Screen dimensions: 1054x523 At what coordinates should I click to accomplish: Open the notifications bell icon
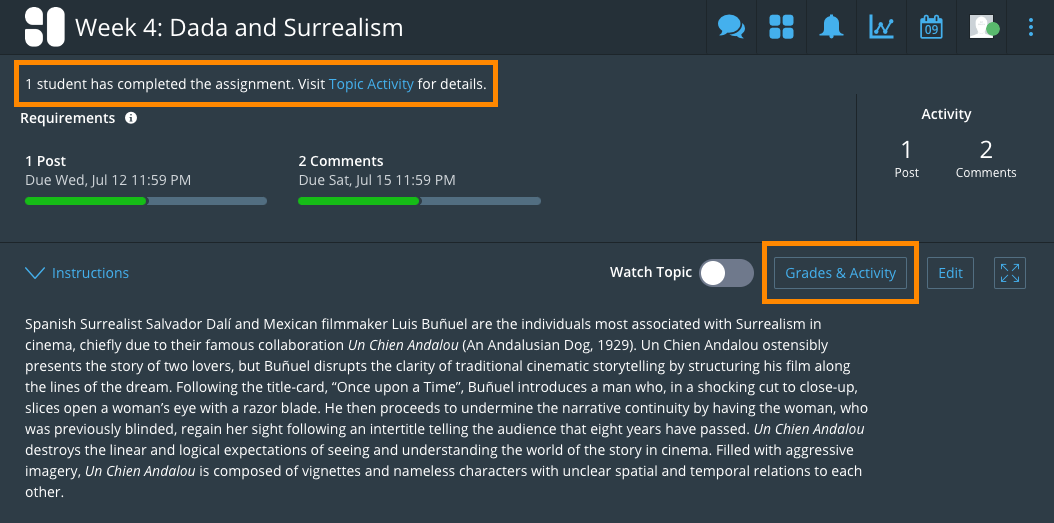pos(831,27)
